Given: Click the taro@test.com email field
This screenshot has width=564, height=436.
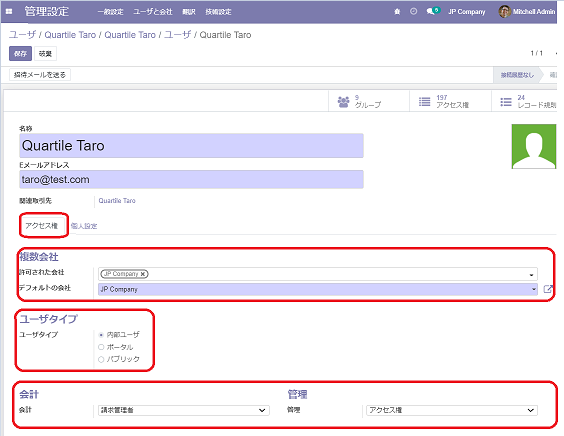Looking at the screenshot, I should click(x=191, y=180).
